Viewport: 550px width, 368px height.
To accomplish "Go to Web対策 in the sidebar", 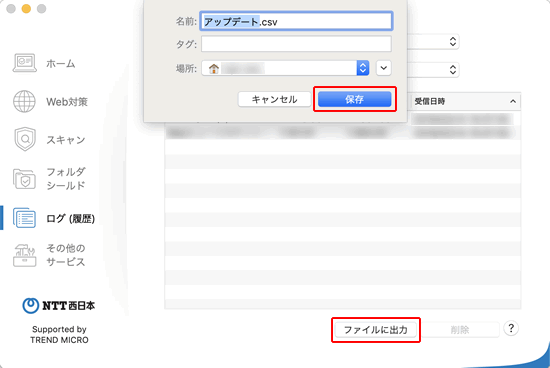I will coord(67,102).
